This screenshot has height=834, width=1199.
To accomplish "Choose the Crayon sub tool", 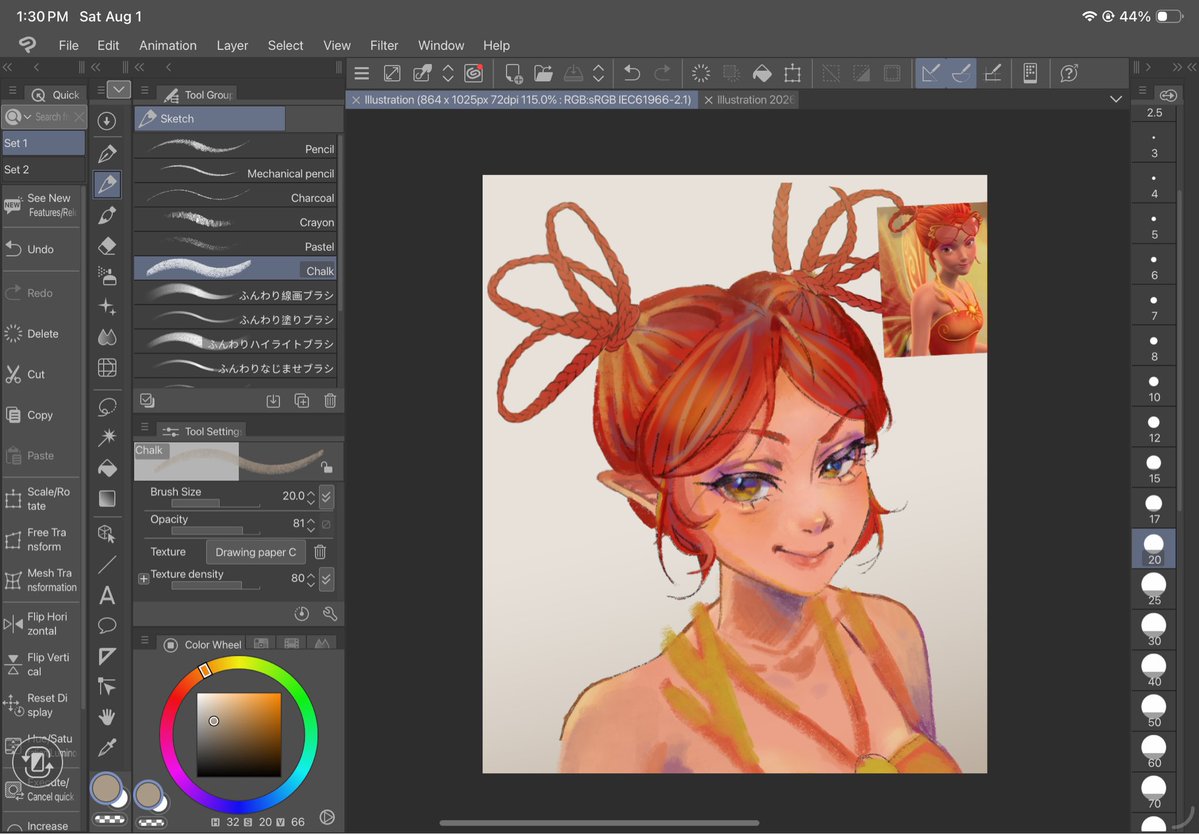I will [236, 222].
